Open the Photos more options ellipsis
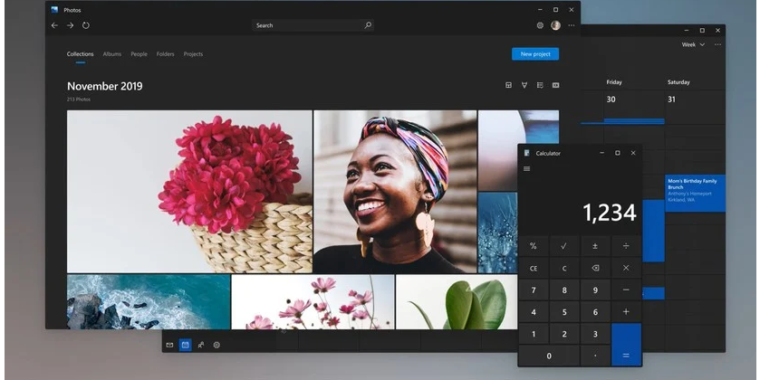Screen dimensions: 760x380 pos(571,25)
